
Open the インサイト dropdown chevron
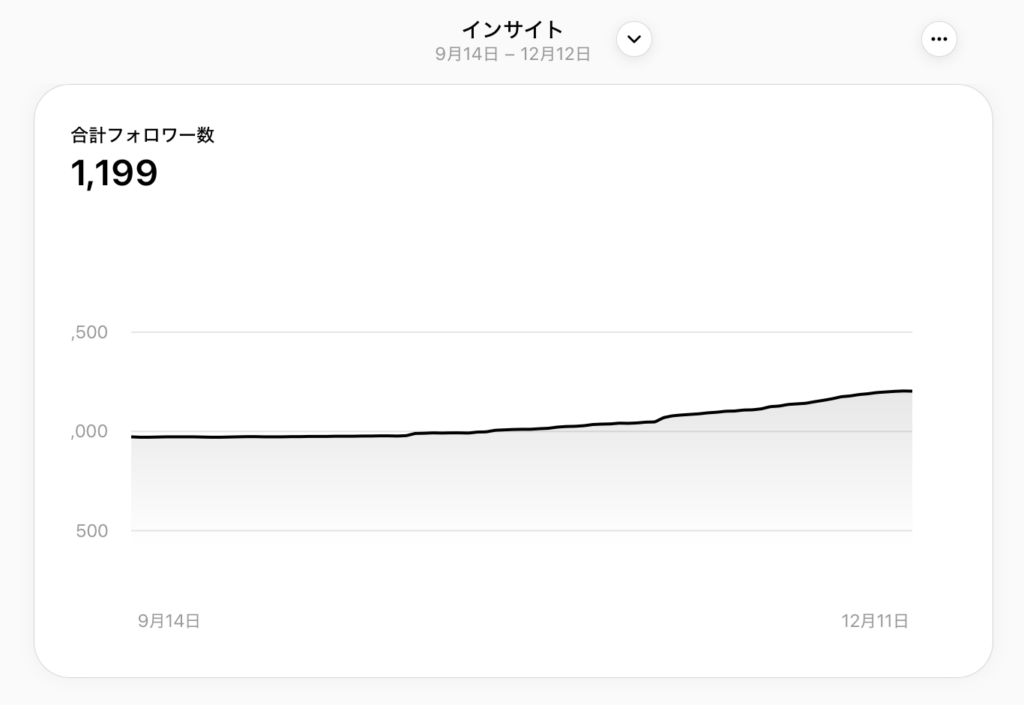(633, 39)
